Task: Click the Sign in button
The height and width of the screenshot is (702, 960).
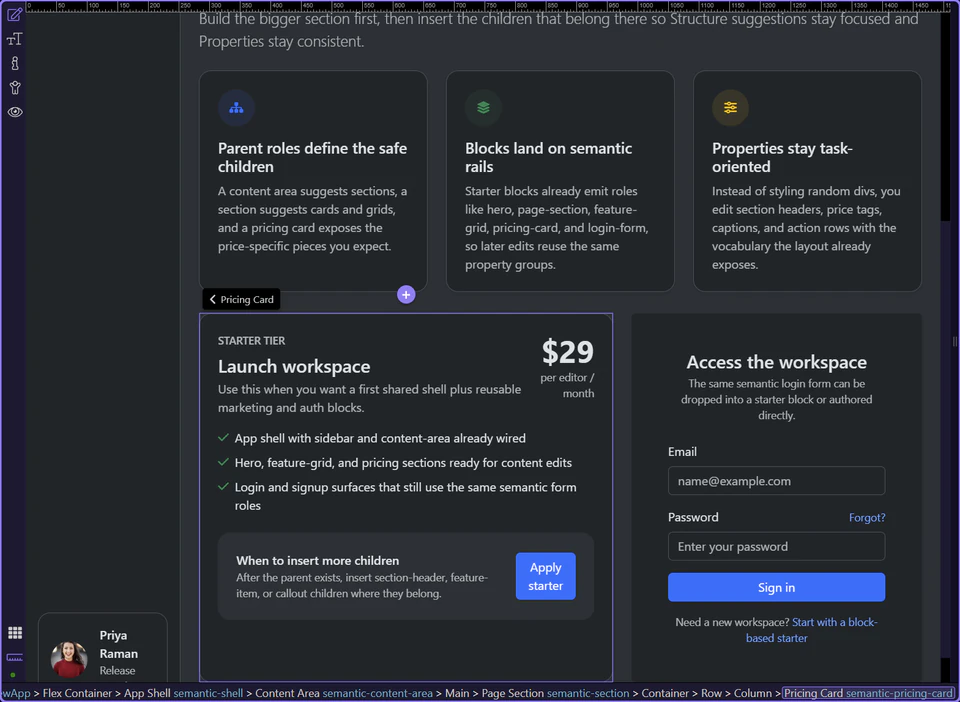Action: 776,587
